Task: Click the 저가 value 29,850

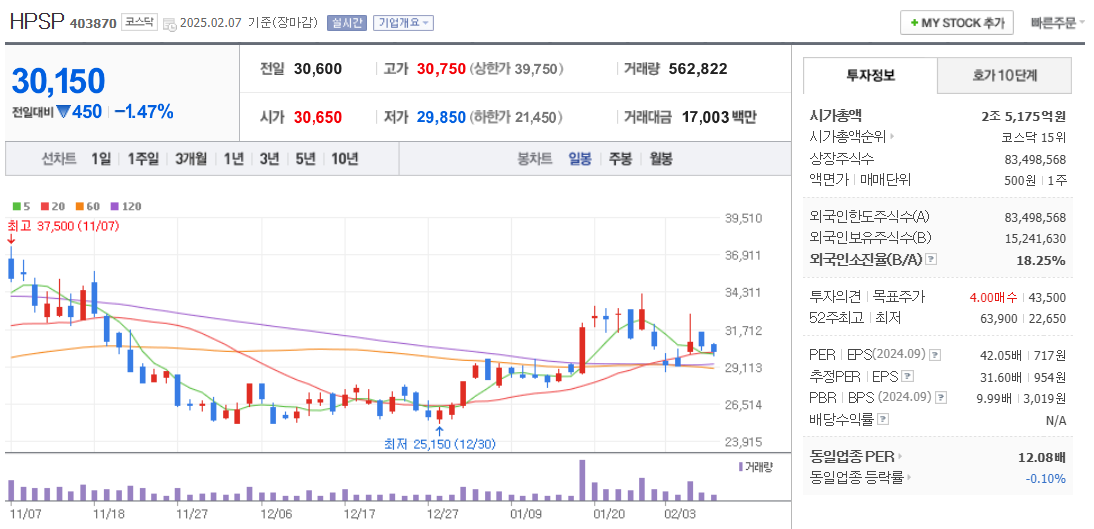Action: [x=441, y=117]
